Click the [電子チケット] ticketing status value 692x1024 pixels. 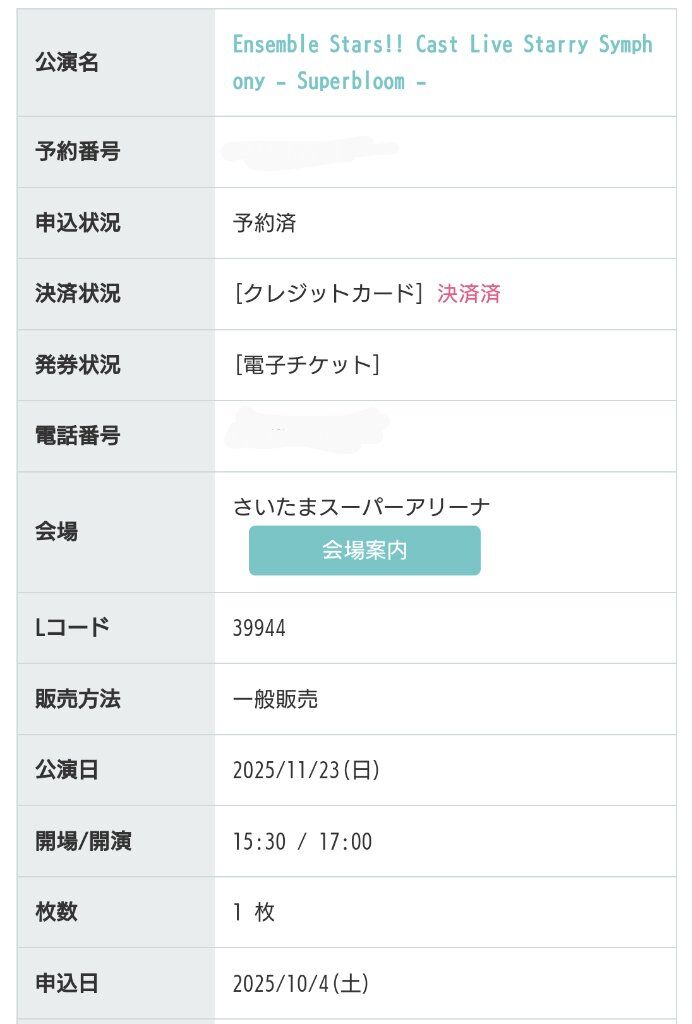307,365
